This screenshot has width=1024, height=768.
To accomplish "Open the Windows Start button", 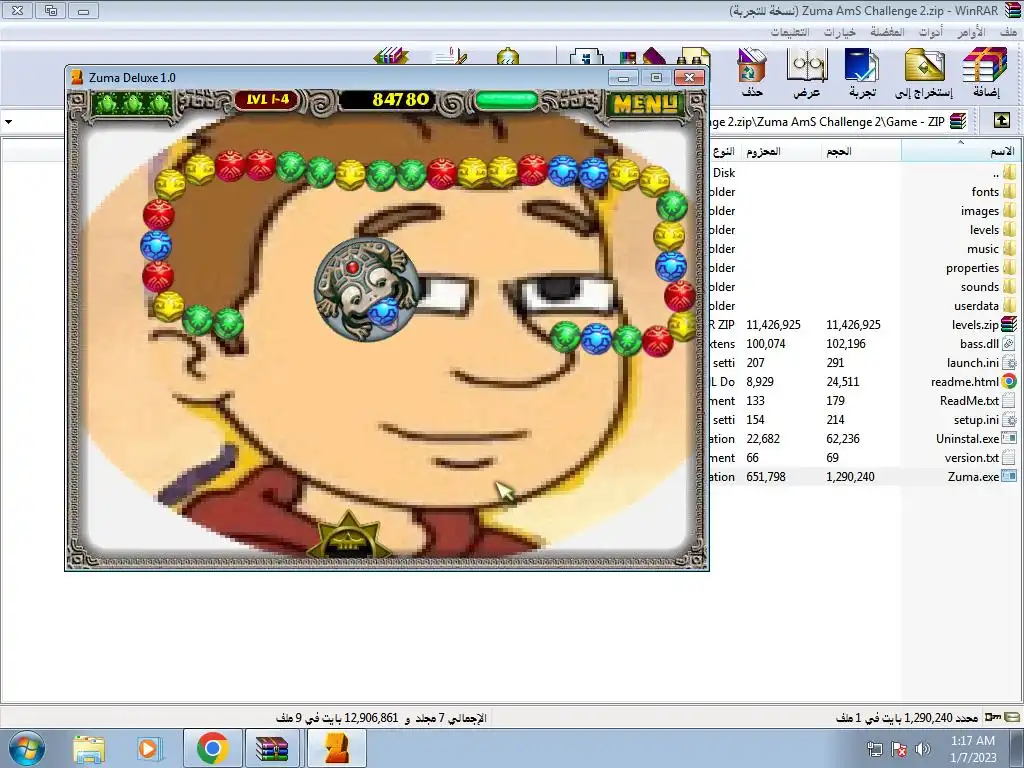I will point(26,748).
